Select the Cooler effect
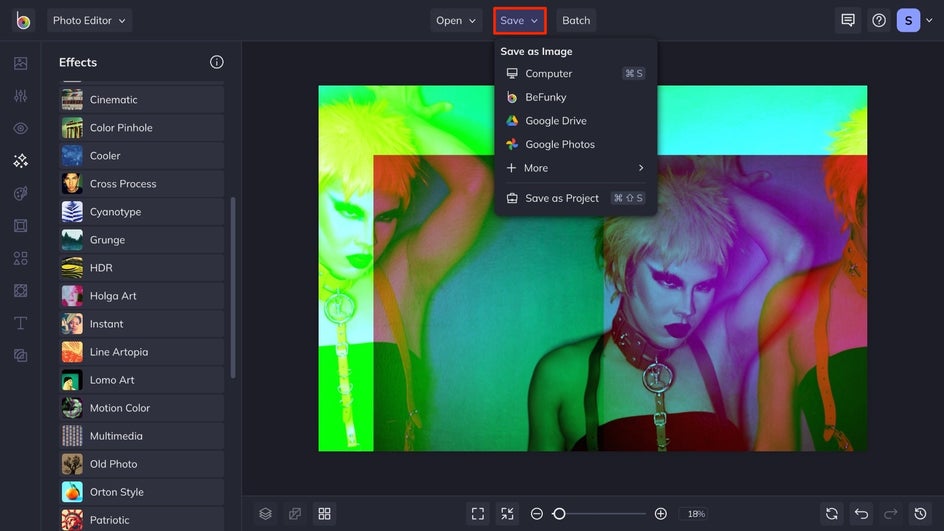 click(x=142, y=155)
